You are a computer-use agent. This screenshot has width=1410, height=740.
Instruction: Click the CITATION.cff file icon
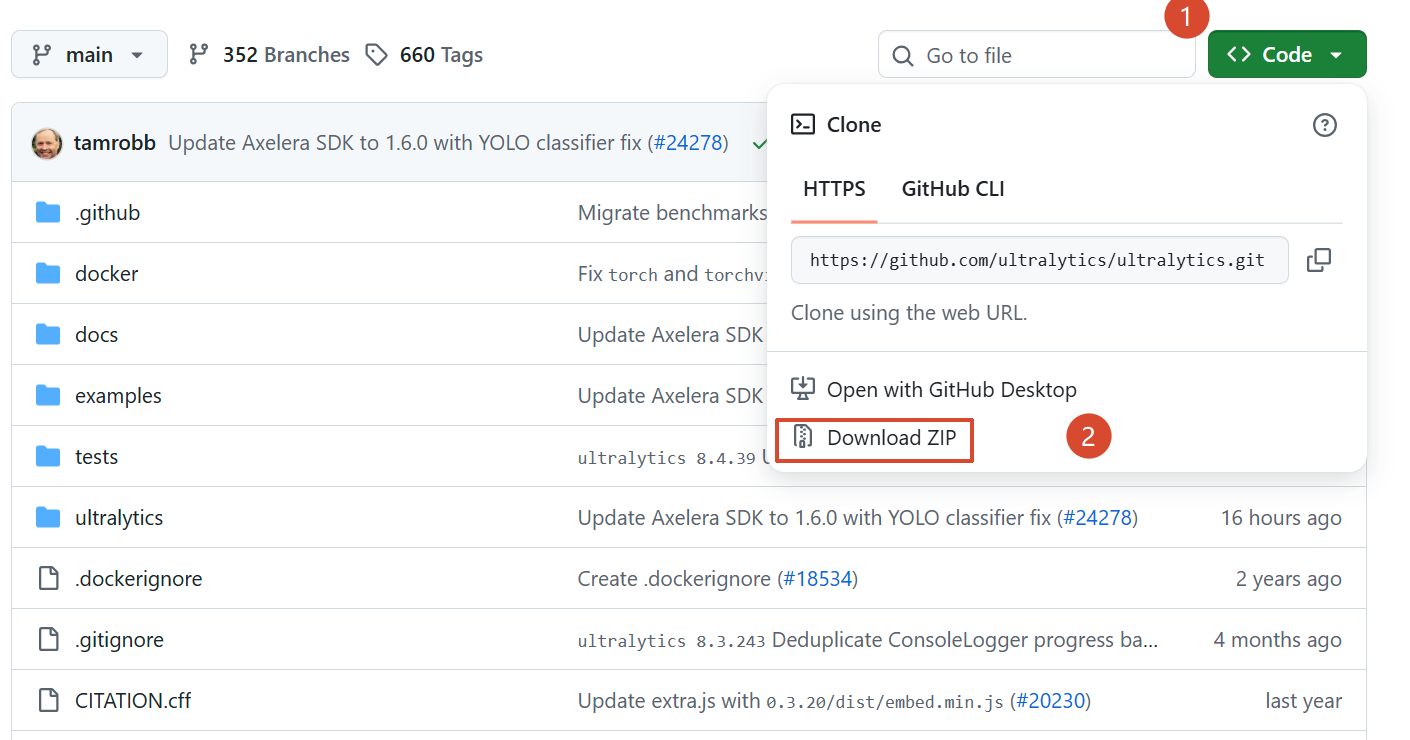48,700
